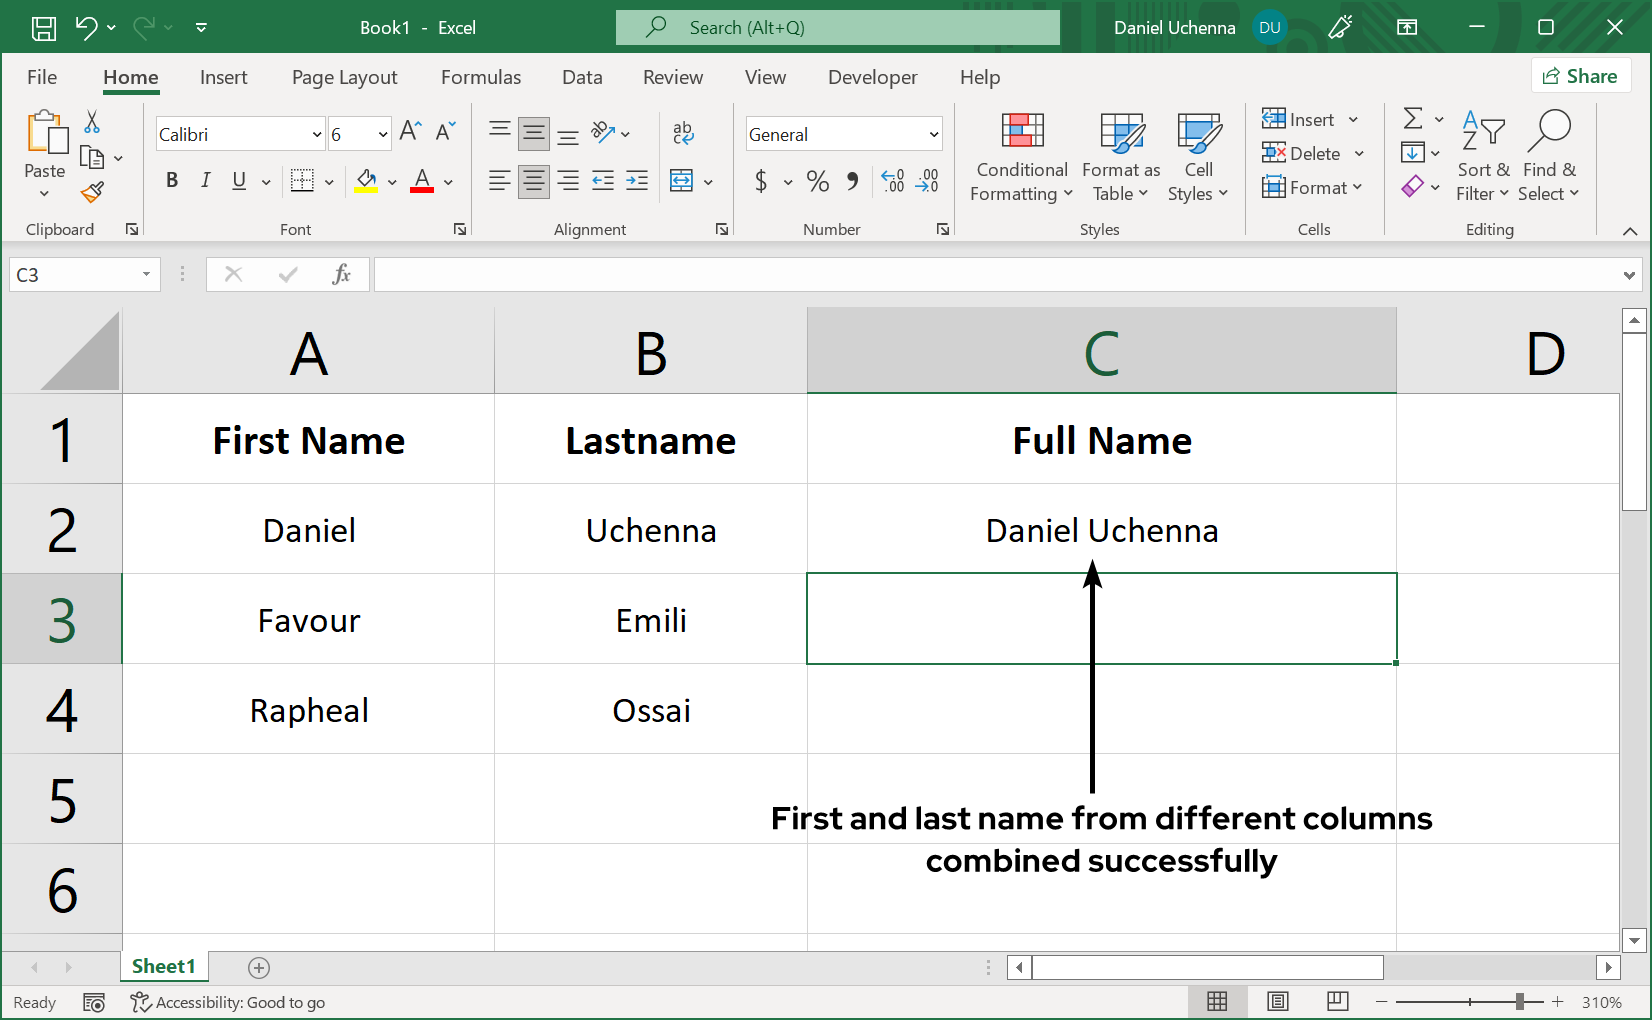The width and height of the screenshot is (1652, 1020).
Task: Toggle italic formatting
Action: pyautogui.click(x=205, y=181)
